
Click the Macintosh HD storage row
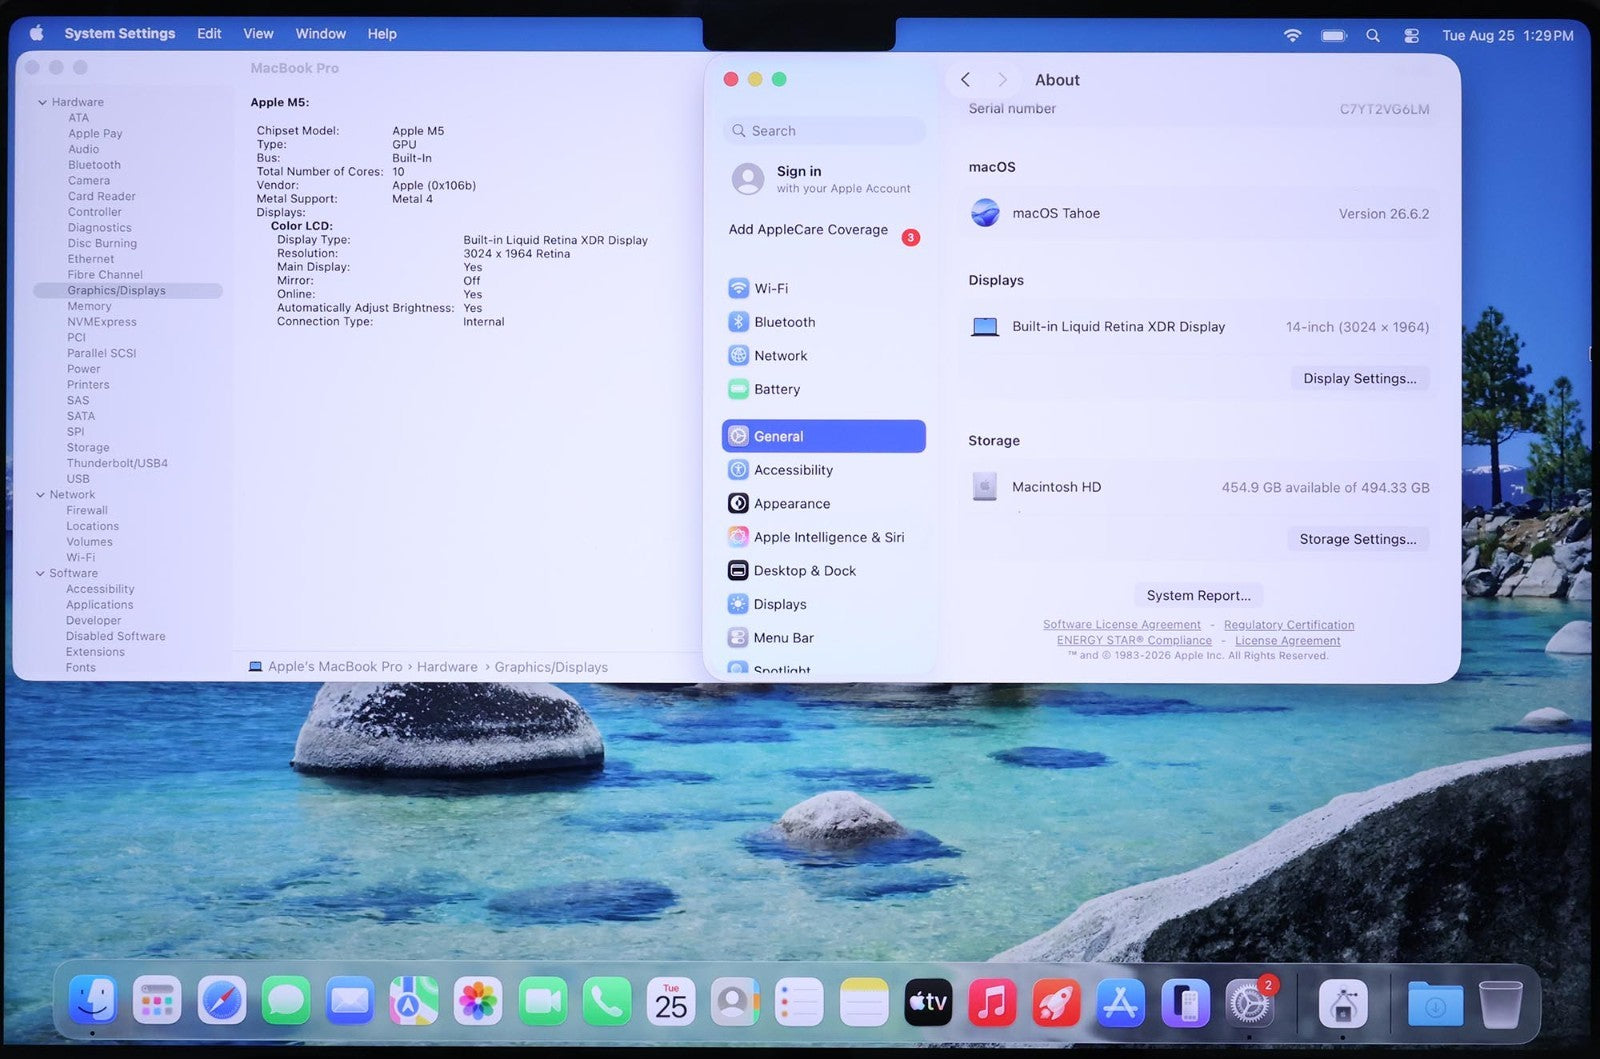(1199, 487)
